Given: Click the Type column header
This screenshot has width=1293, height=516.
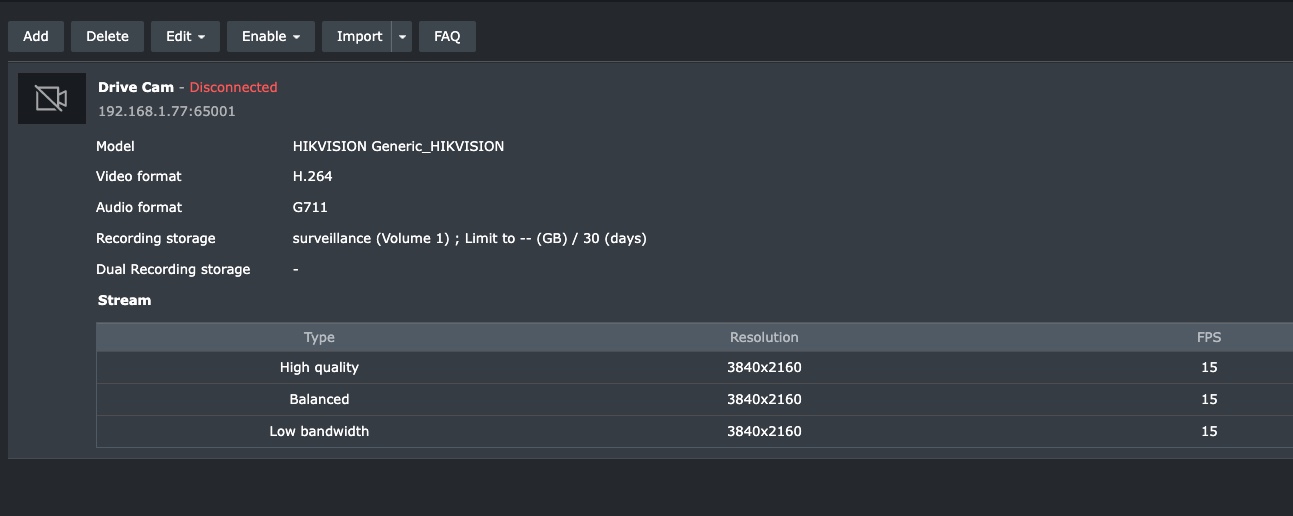Looking at the screenshot, I should (x=319, y=337).
